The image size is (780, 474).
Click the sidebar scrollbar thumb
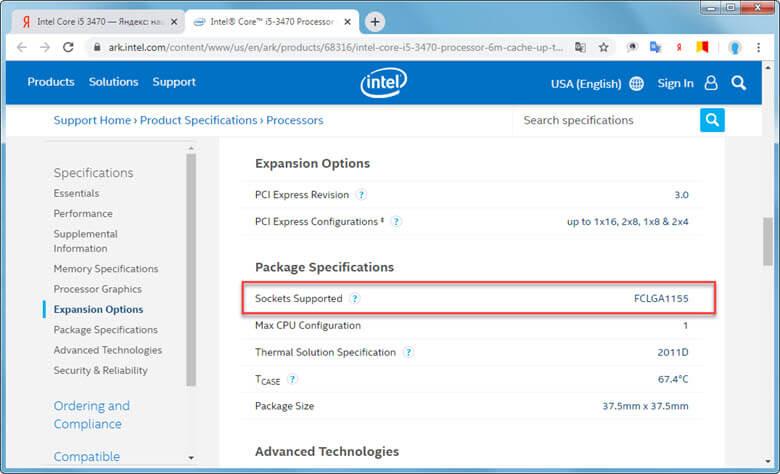pyautogui.click(x=191, y=270)
